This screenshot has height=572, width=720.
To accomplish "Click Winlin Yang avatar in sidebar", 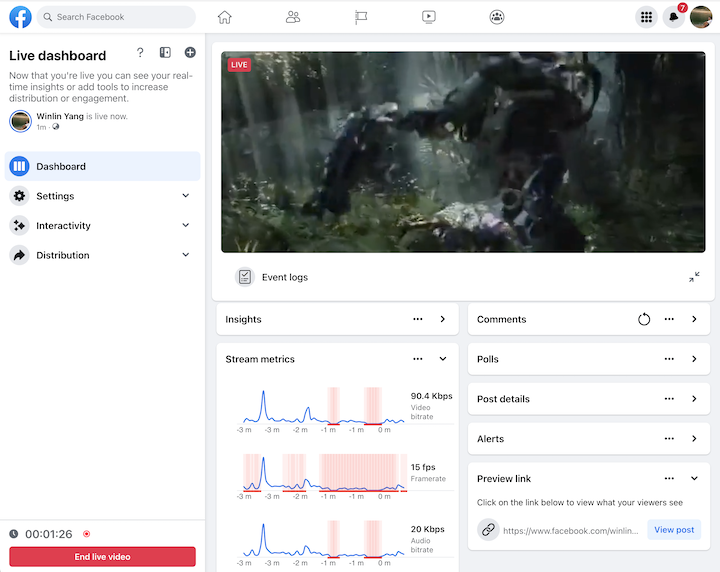I will click(20, 121).
